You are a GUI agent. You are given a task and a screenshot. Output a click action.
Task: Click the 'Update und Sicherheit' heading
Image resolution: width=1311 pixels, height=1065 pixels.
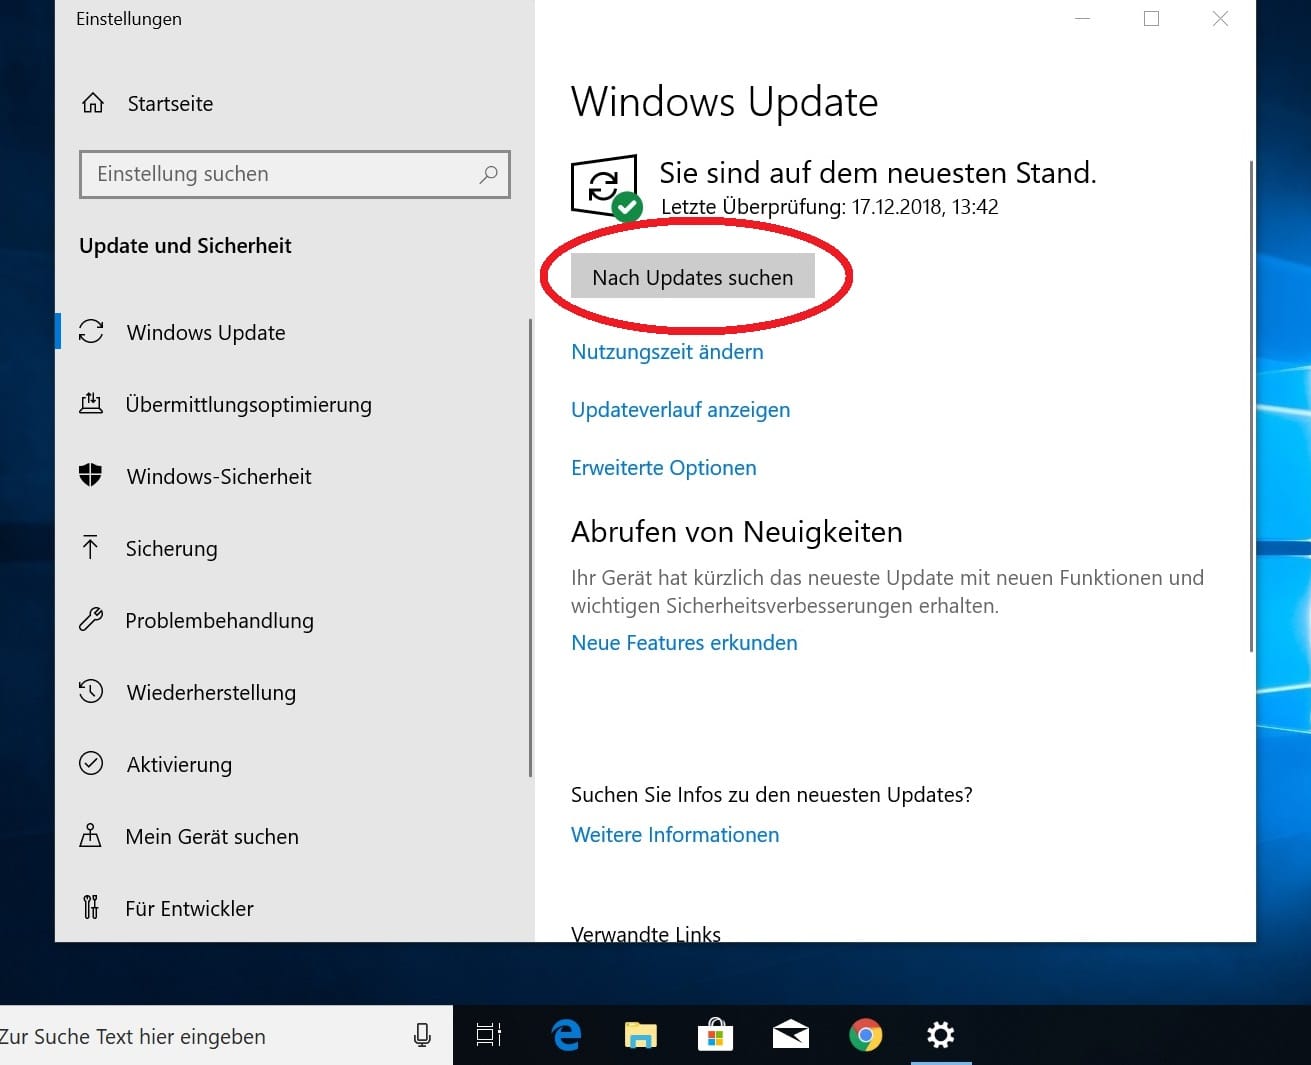(x=185, y=246)
